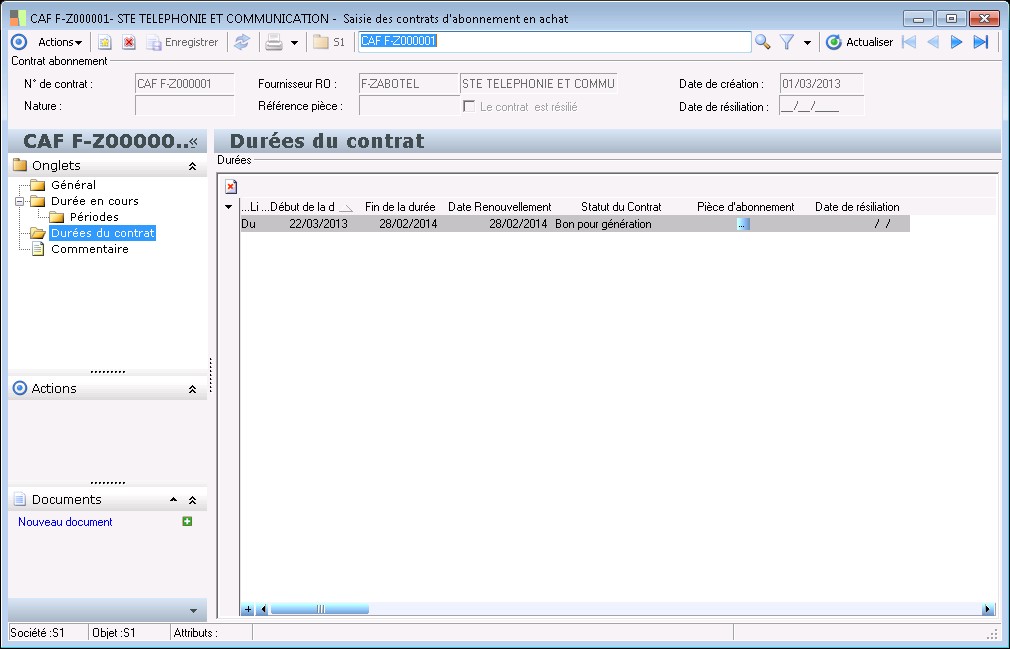1010x649 pixels.
Task: Collapse the left panel with double chevron
Action: coord(193,142)
